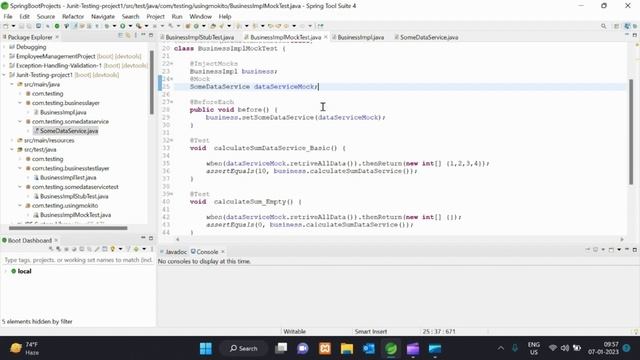Click the Collapse All icon in Package Explorer
This screenshot has width=640, height=360.
[120, 36]
